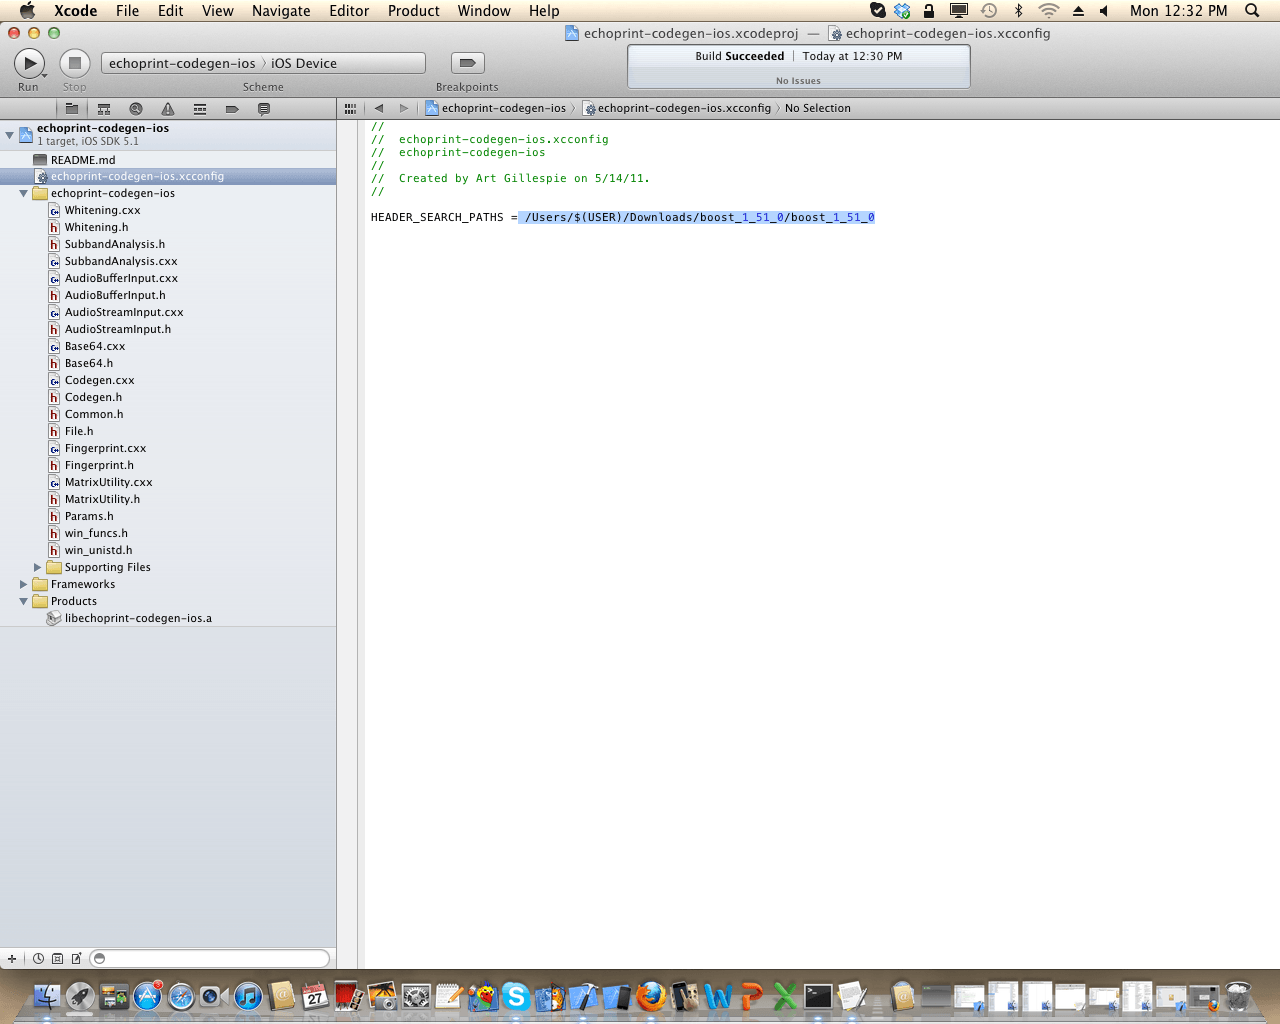Open the related files grid menu
The height and width of the screenshot is (1024, 1280).
click(x=350, y=108)
